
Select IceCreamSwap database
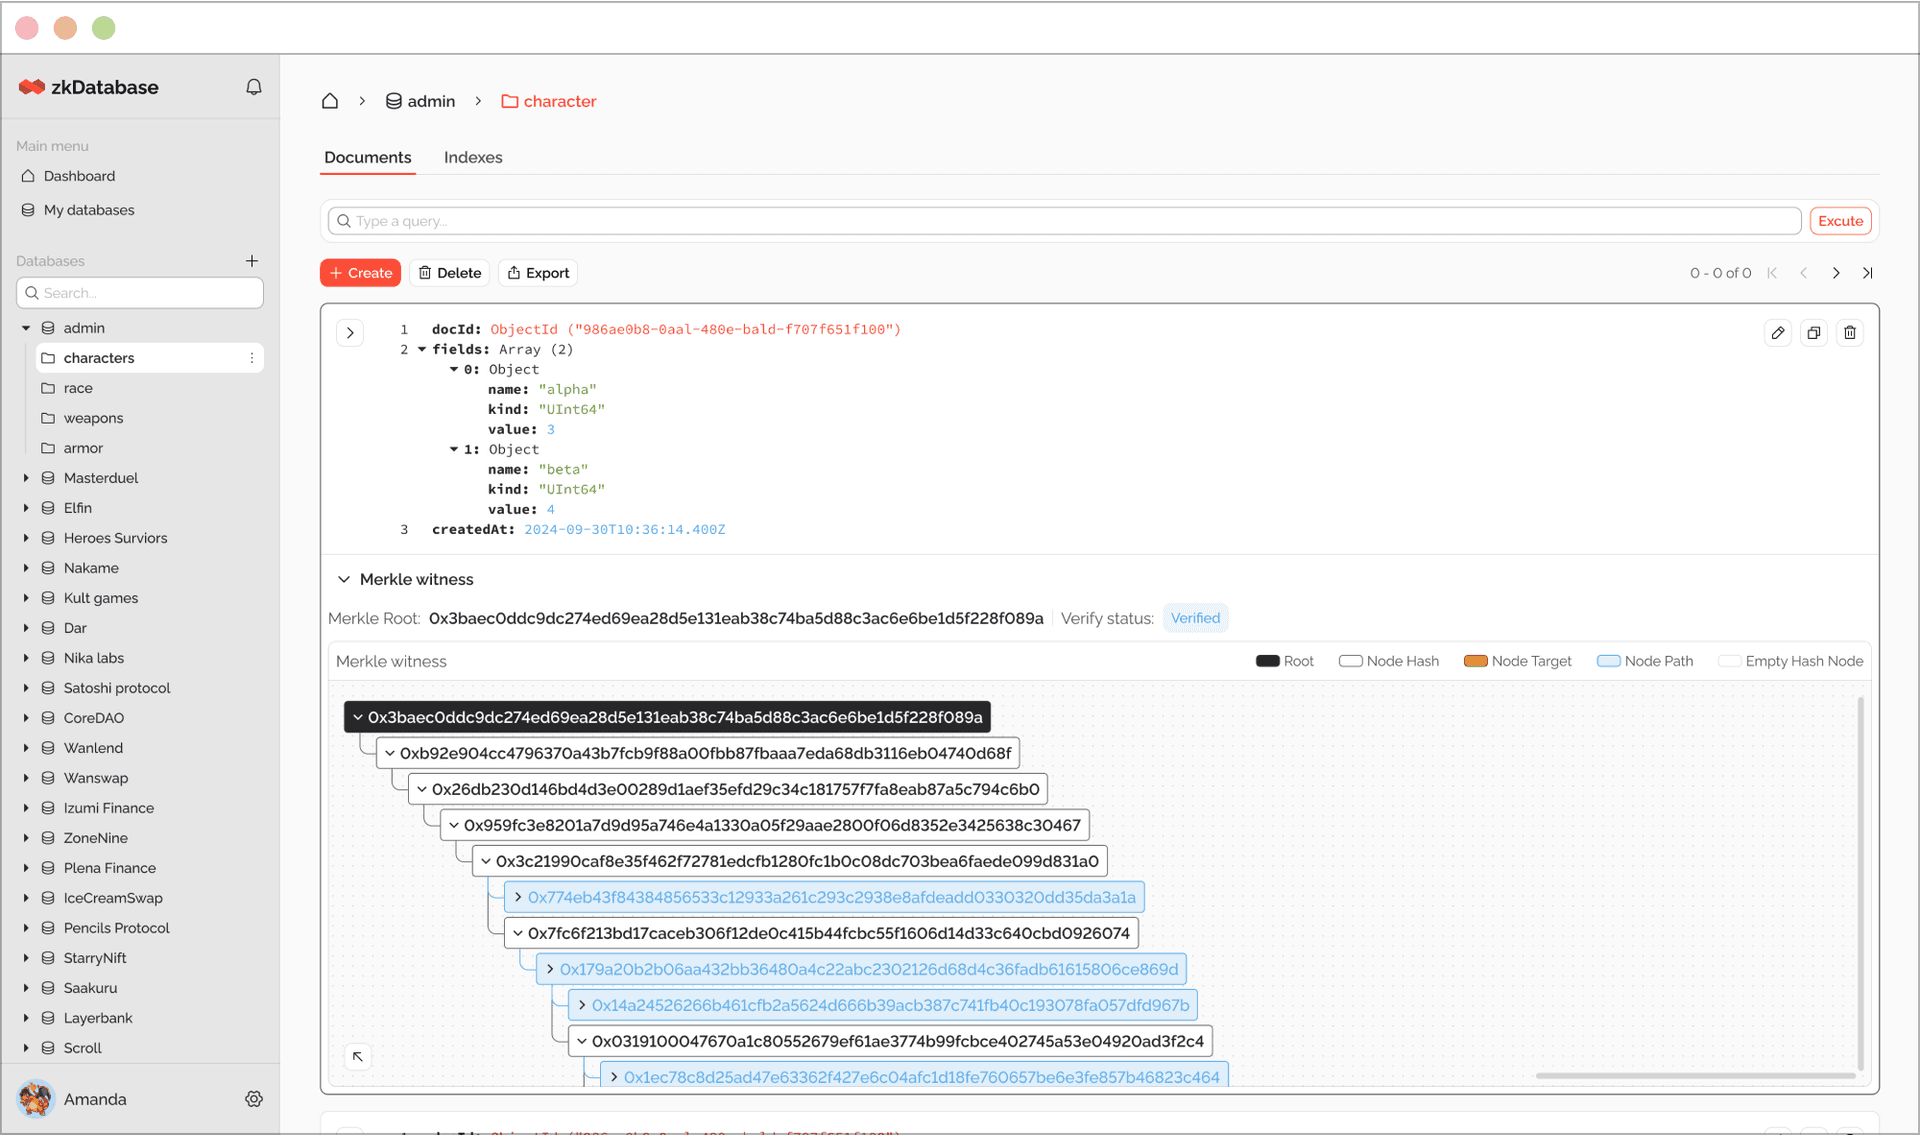(x=113, y=898)
